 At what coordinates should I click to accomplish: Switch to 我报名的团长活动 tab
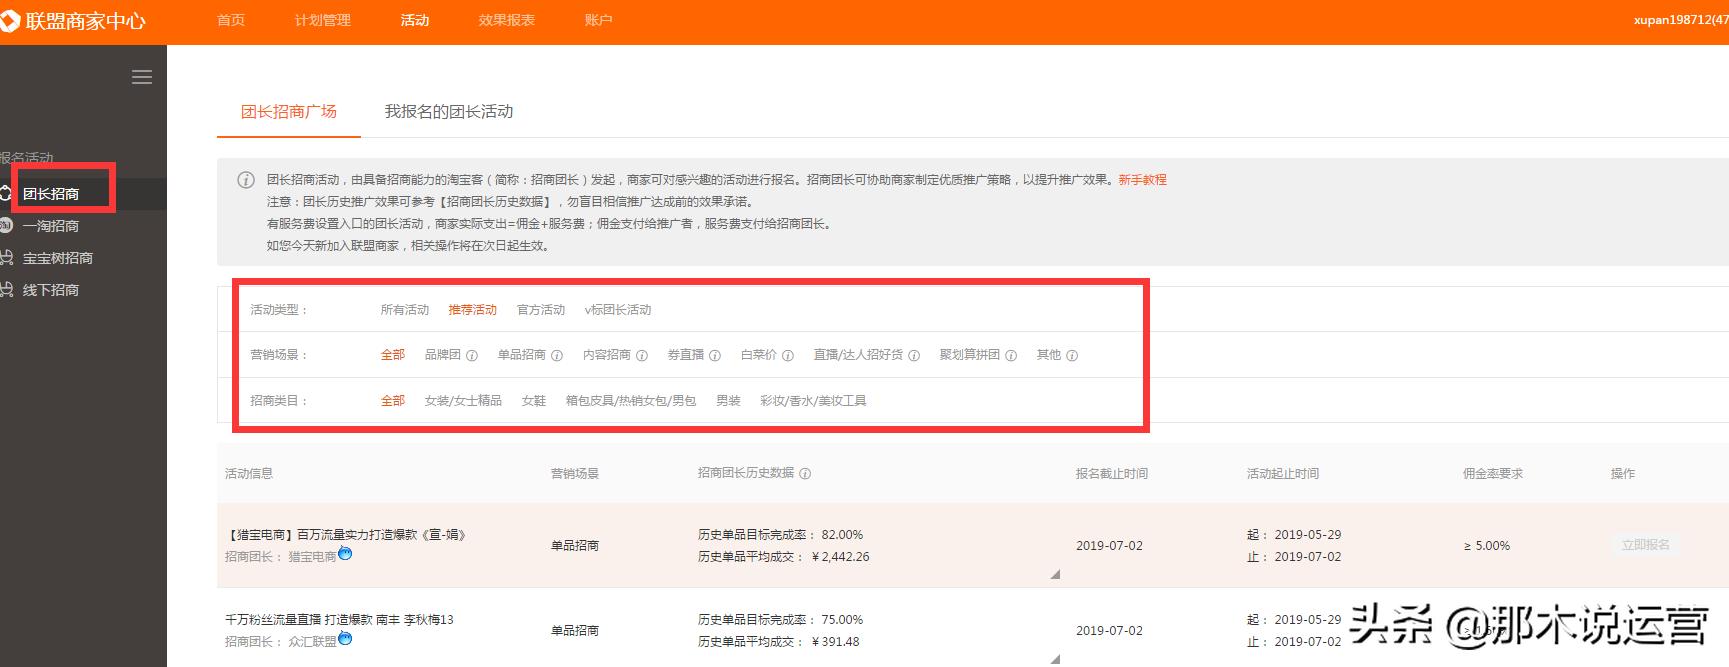(449, 111)
